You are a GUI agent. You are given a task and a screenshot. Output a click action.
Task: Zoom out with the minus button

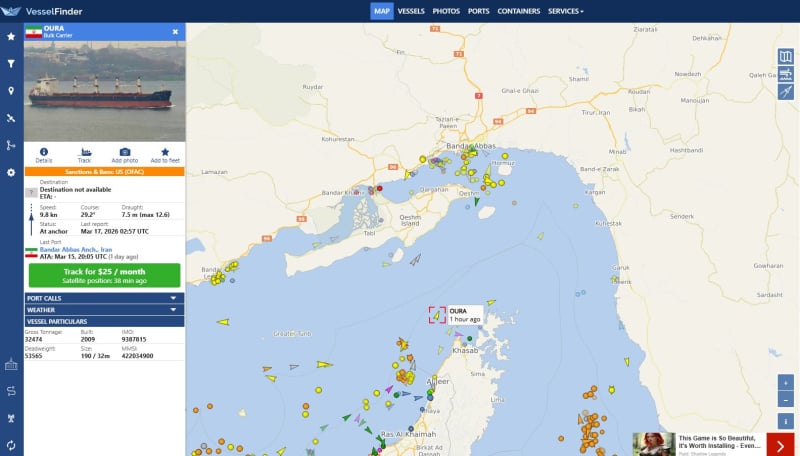click(786, 399)
